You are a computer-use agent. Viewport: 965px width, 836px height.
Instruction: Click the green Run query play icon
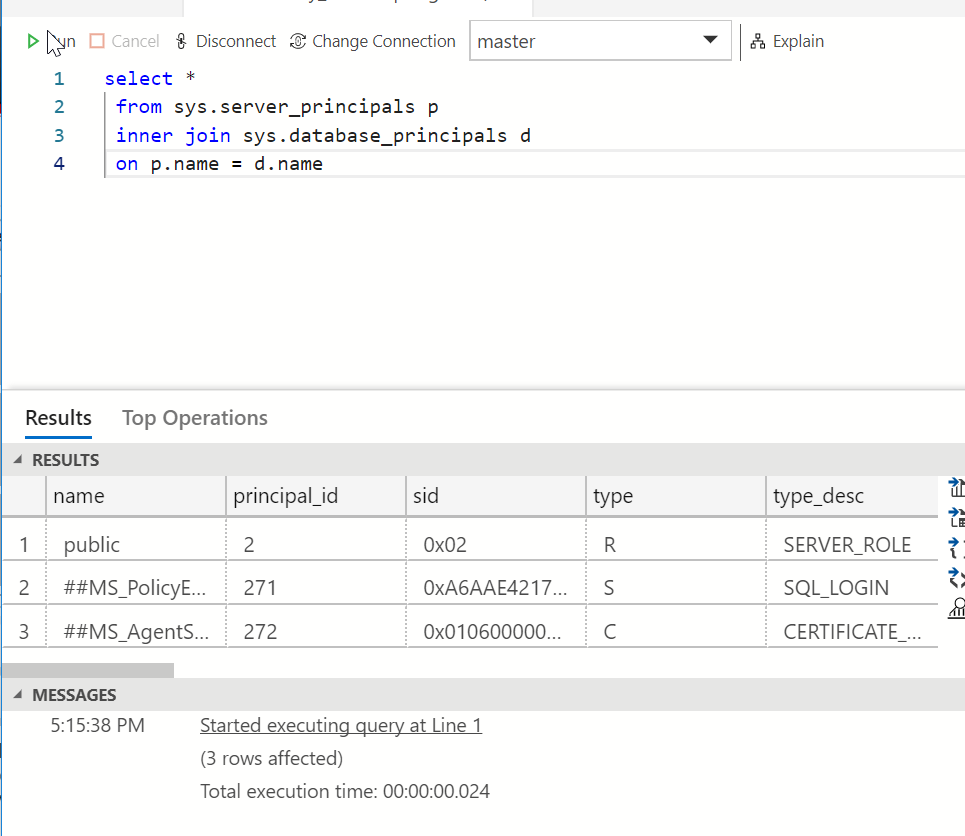[x=33, y=41]
